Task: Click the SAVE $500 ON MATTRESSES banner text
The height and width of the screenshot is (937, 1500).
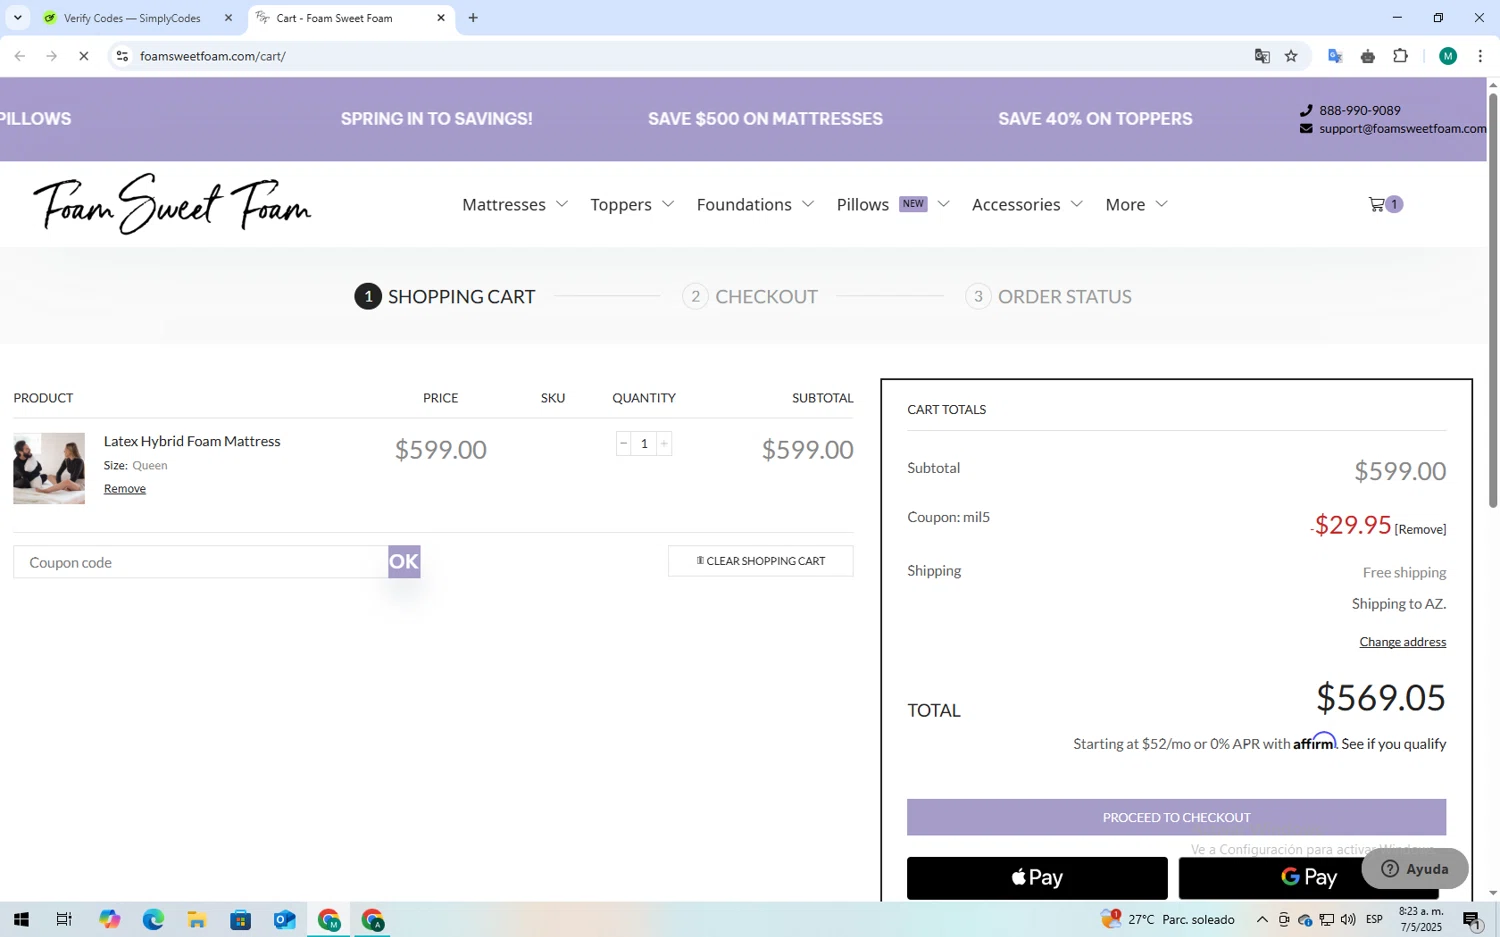Action: pos(765,119)
